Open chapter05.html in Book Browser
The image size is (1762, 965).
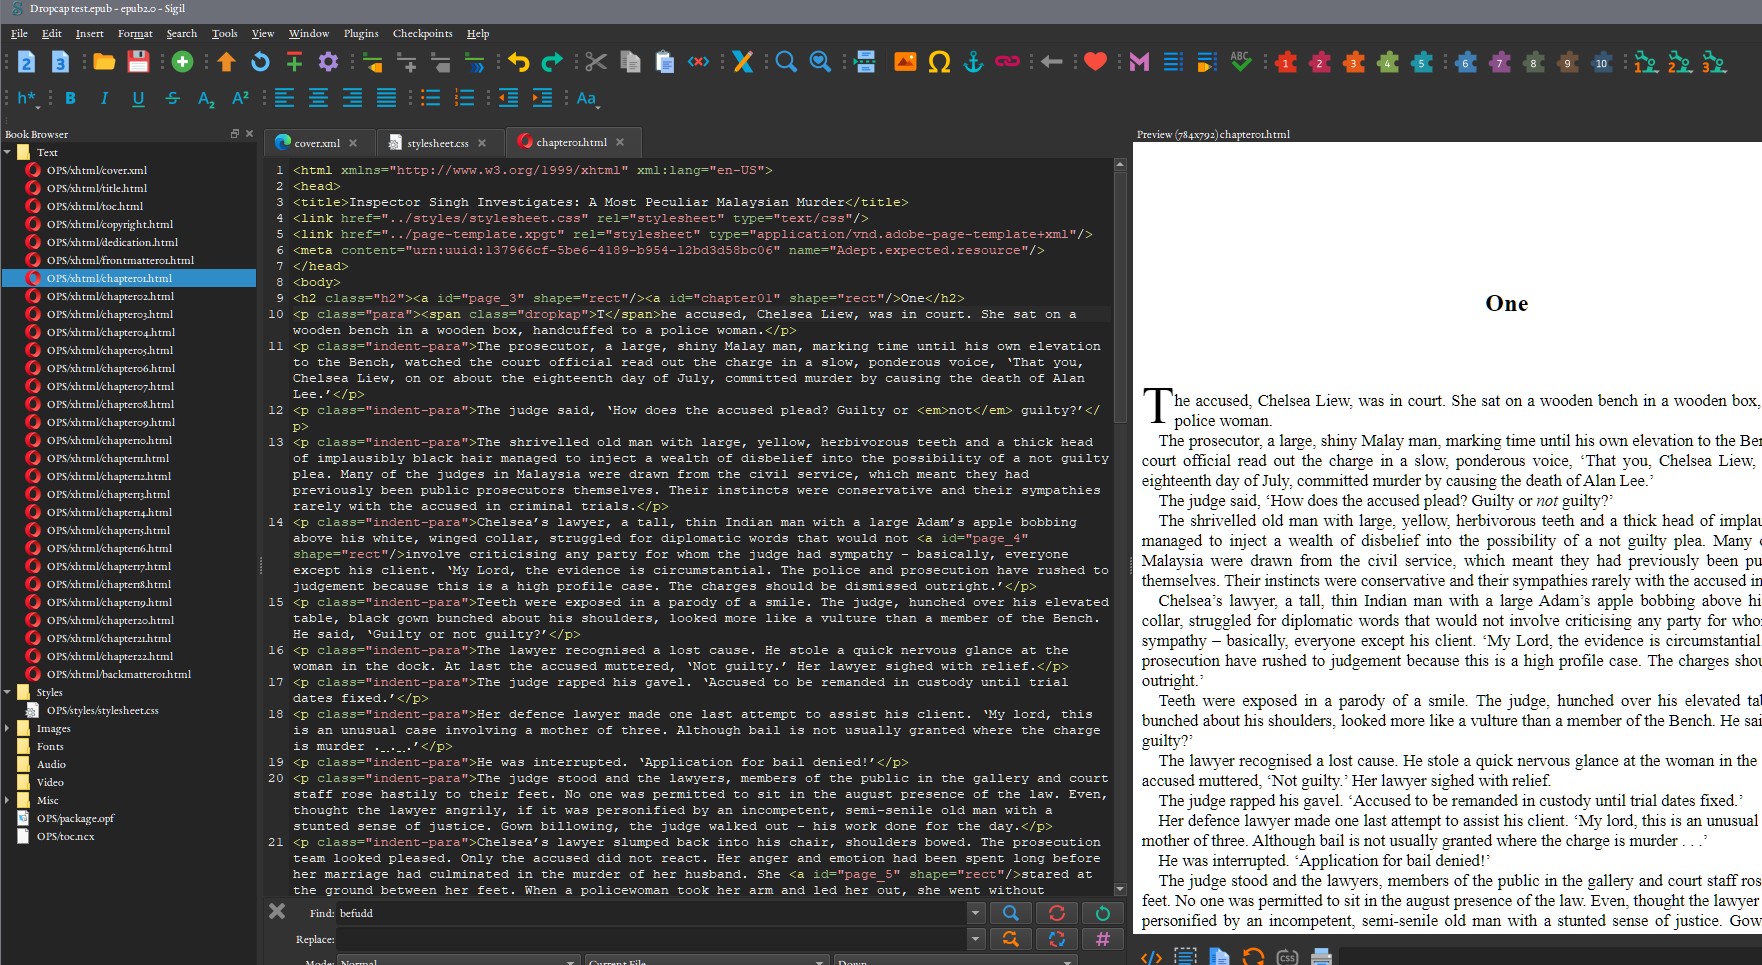(110, 350)
